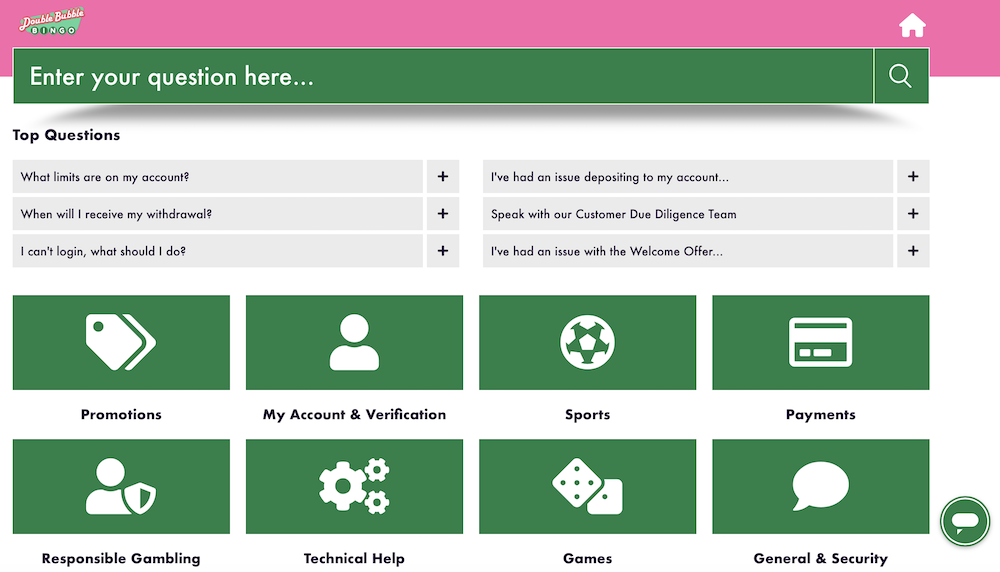Expand plus for depositing issue question
The image size is (1000, 572).
click(913, 177)
